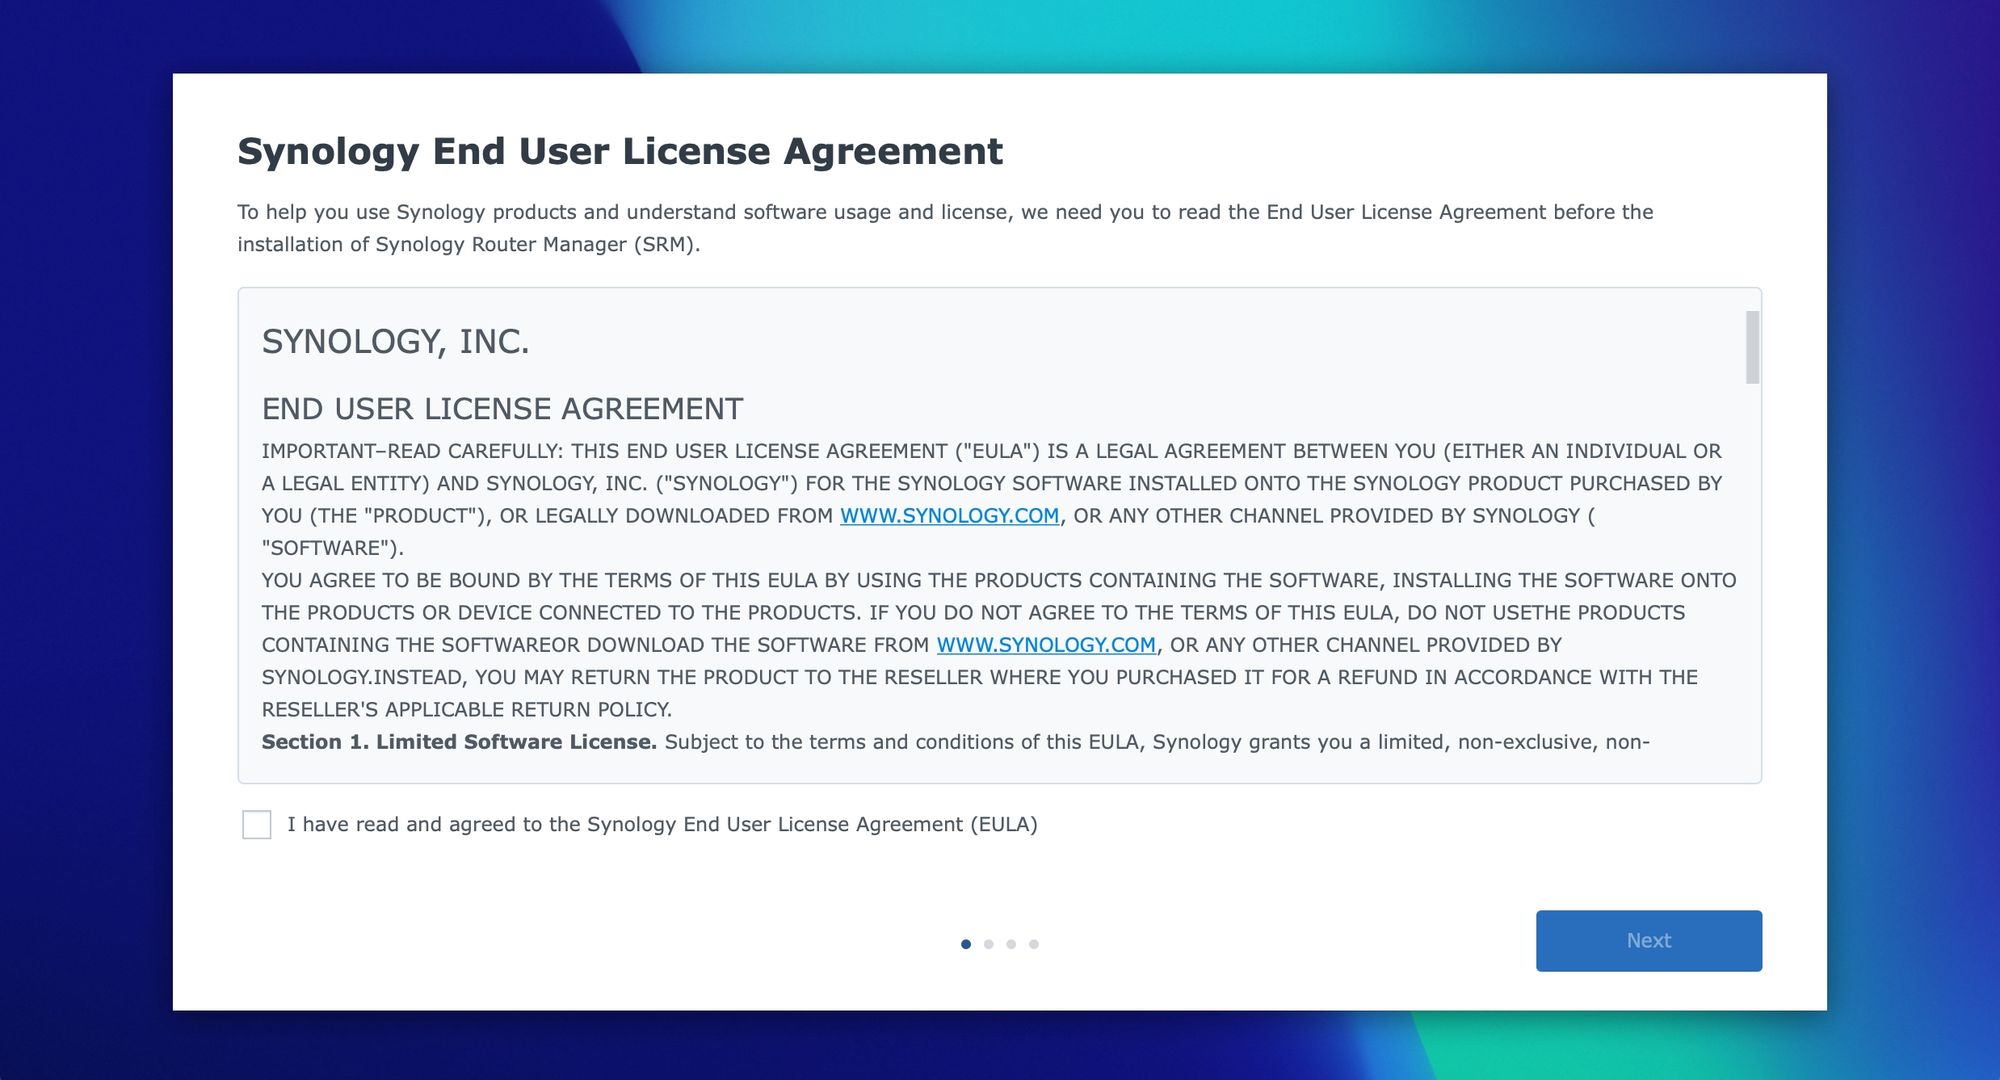Click the Next button

[1649, 941]
